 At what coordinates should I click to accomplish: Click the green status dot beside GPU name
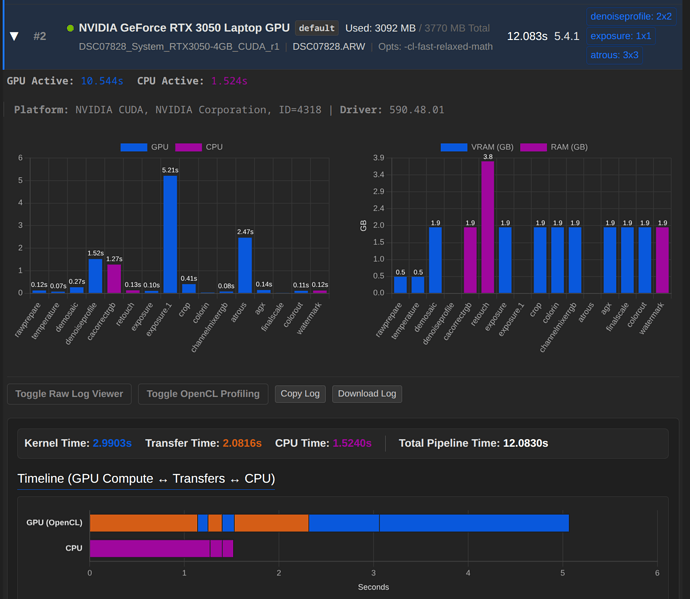point(70,28)
